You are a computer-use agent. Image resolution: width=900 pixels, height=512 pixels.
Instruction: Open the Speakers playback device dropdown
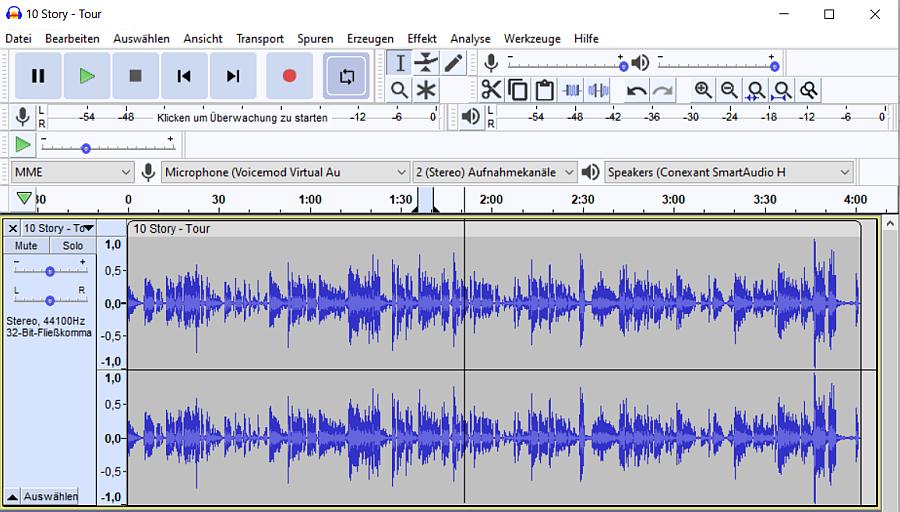728,172
